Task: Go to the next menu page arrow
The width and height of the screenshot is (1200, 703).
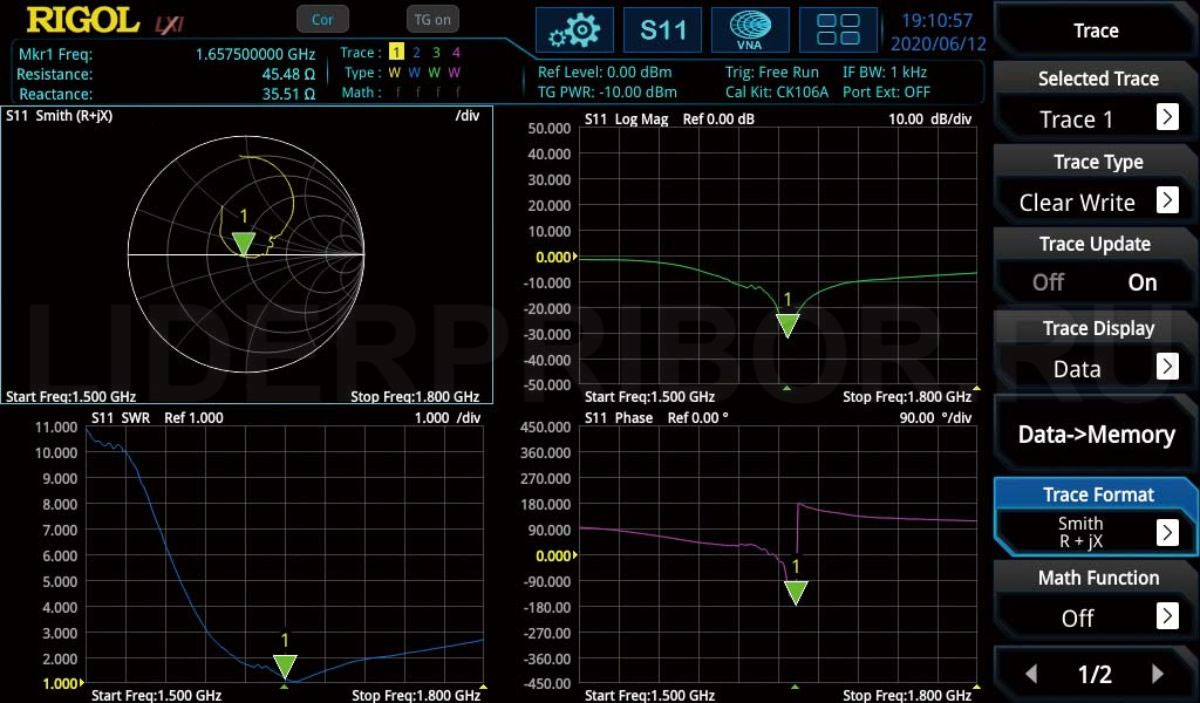Action: [1158, 674]
